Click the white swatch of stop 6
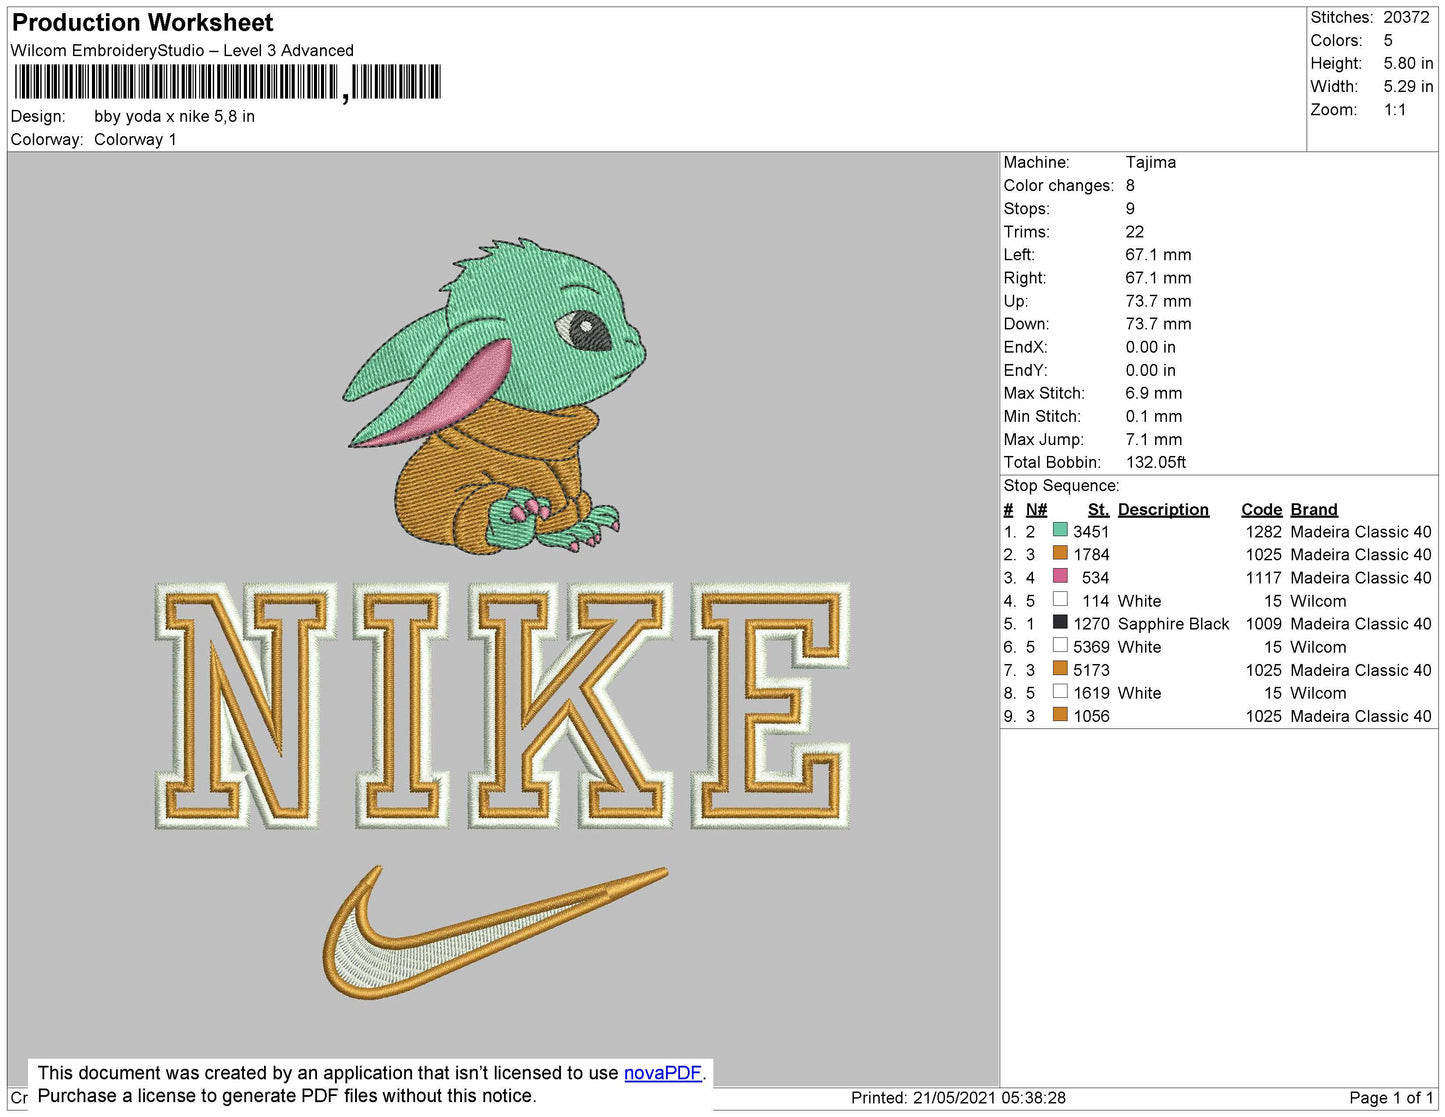This screenshot has height=1117, width=1445. tap(1060, 645)
